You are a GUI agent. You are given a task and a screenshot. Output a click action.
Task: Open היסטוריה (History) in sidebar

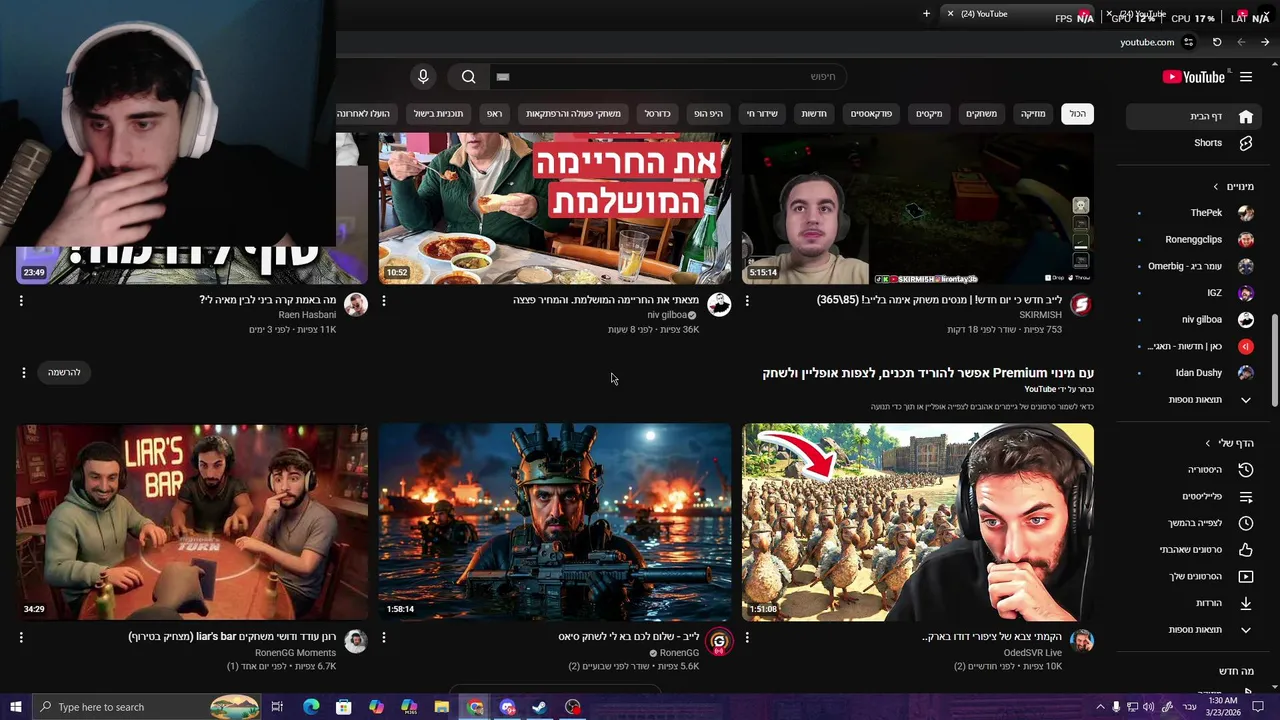(x=1193, y=470)
